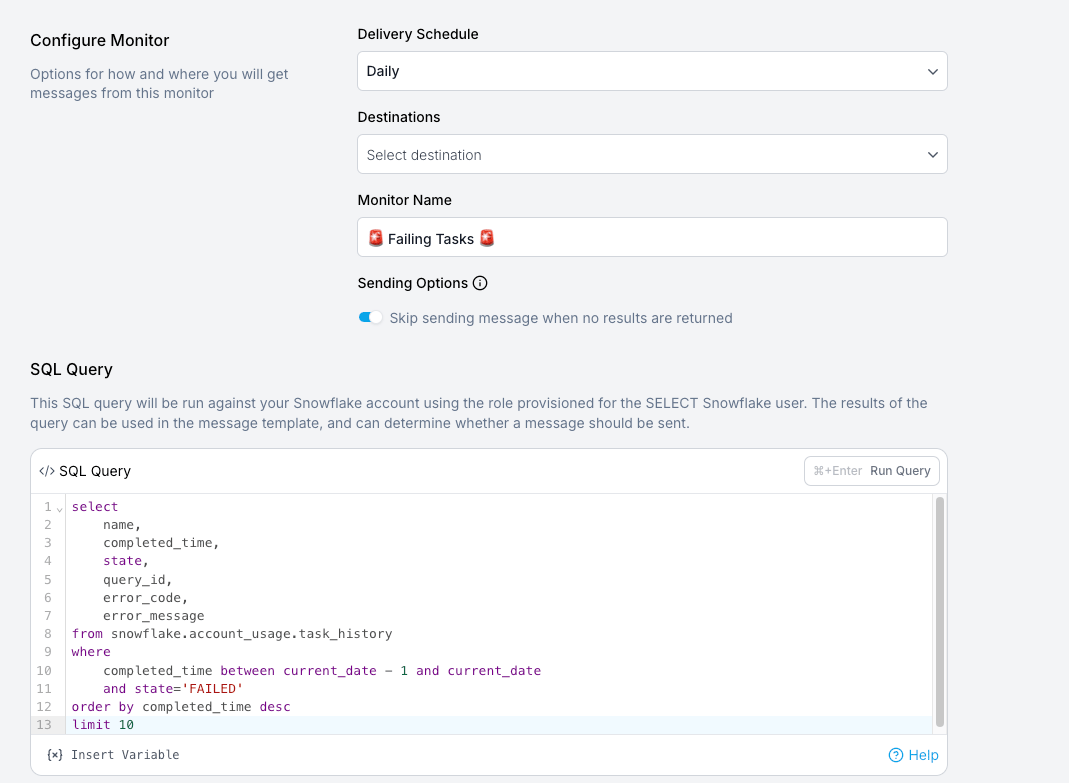
Task: Click the Delivery Schedule chevron arrow
Action: pyautogui.click(x=932, y=72)
